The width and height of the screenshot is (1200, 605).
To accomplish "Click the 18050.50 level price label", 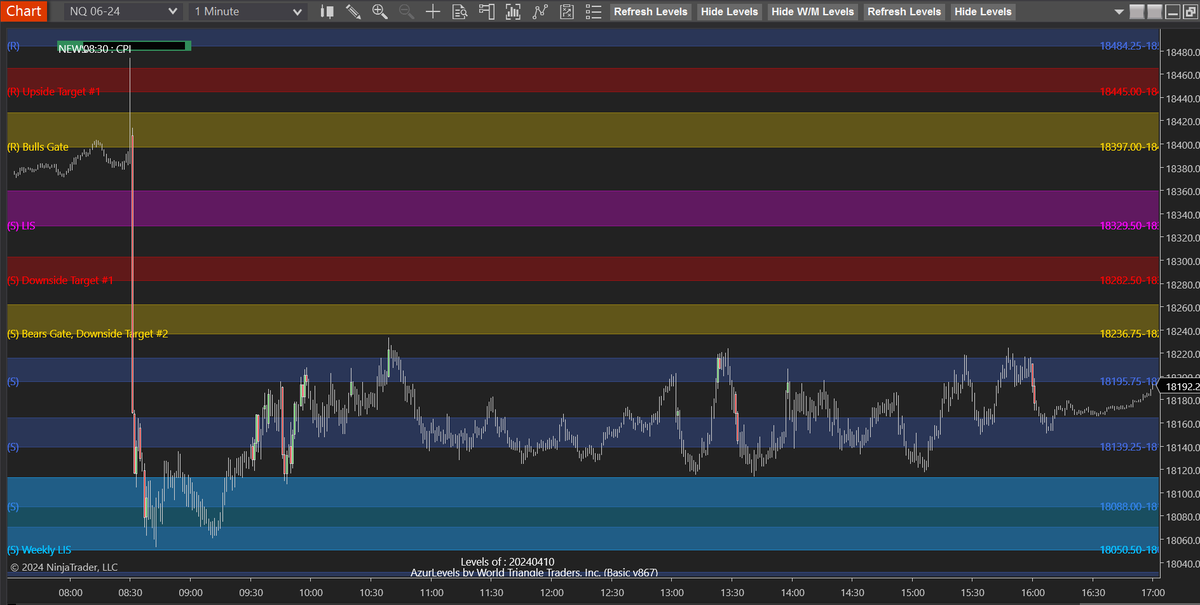I will [1128, 550].
